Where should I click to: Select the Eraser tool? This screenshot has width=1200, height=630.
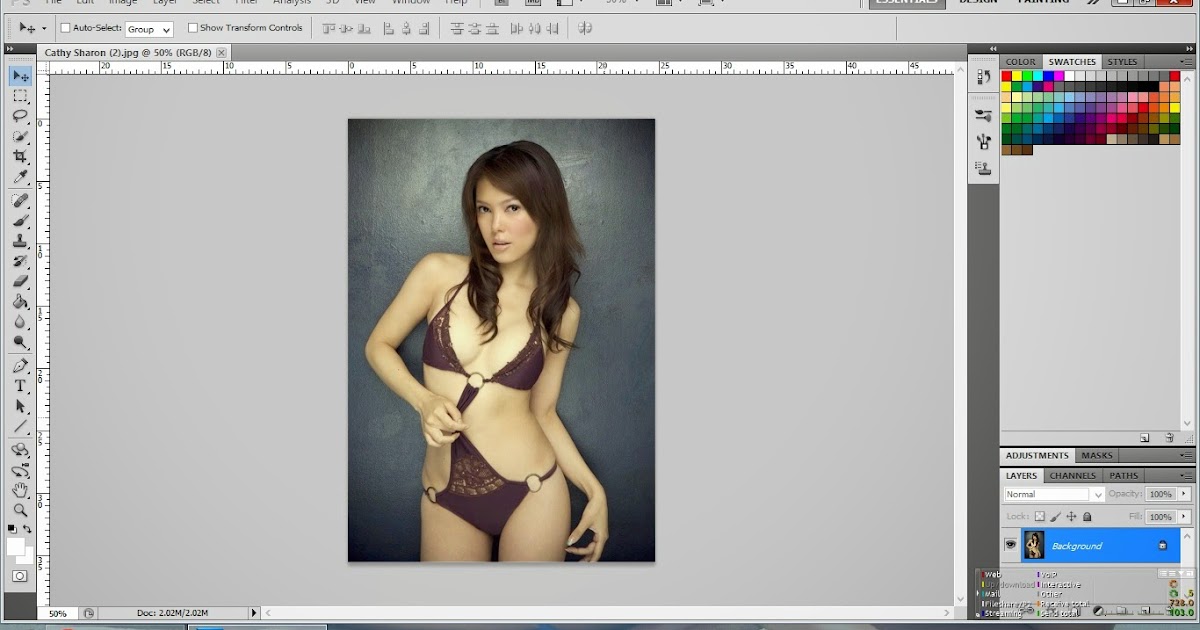20,281
